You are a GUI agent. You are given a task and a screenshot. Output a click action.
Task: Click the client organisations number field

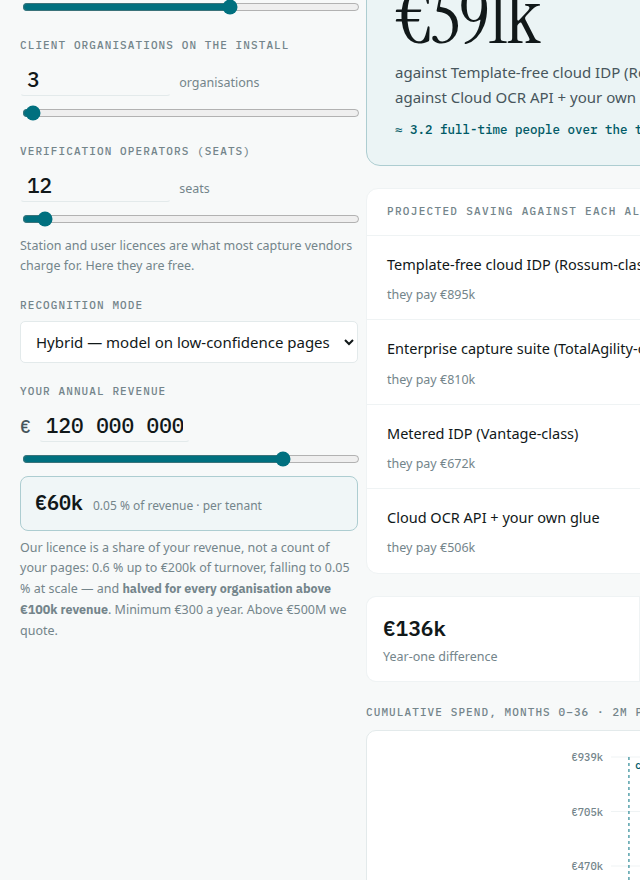[95, 80]
